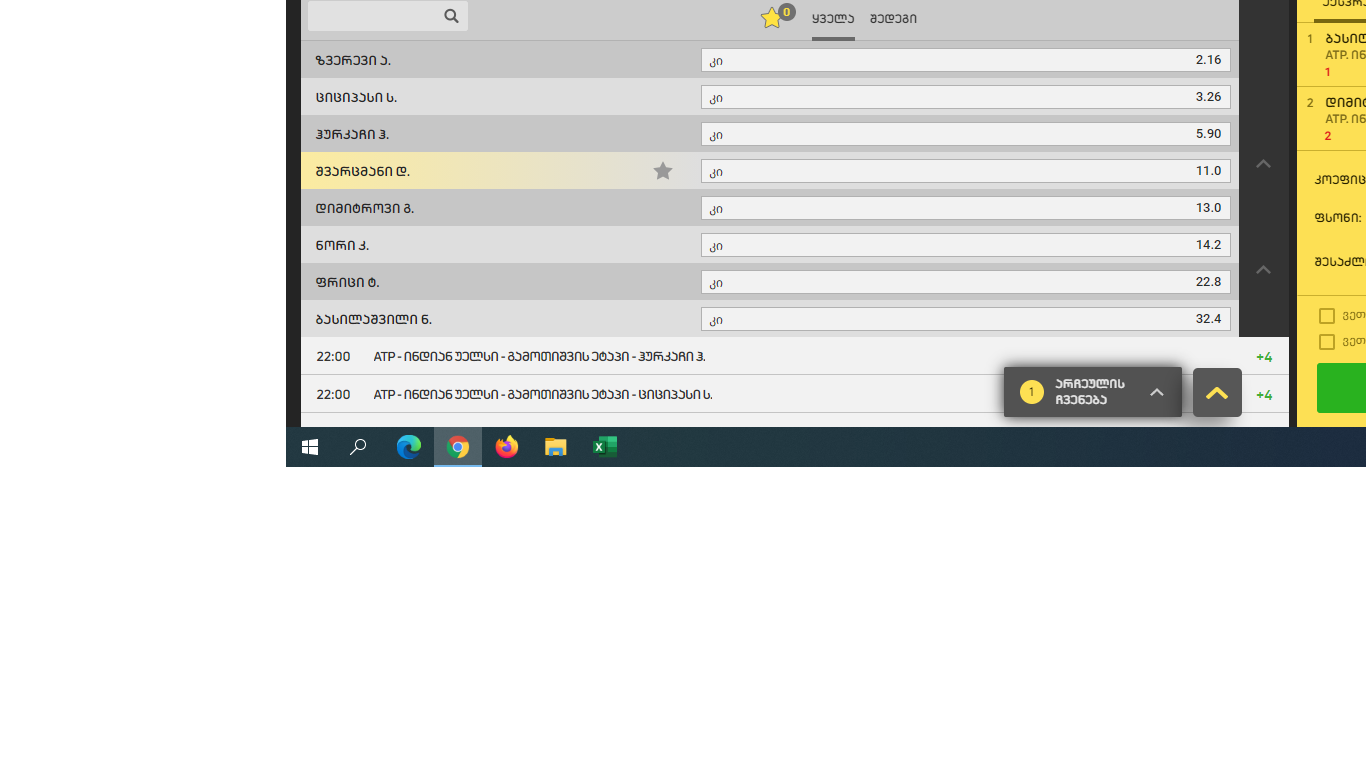Toggle the favorite star on შვარცმანი დ. row
1366x768 pixels.
(663, 171)
